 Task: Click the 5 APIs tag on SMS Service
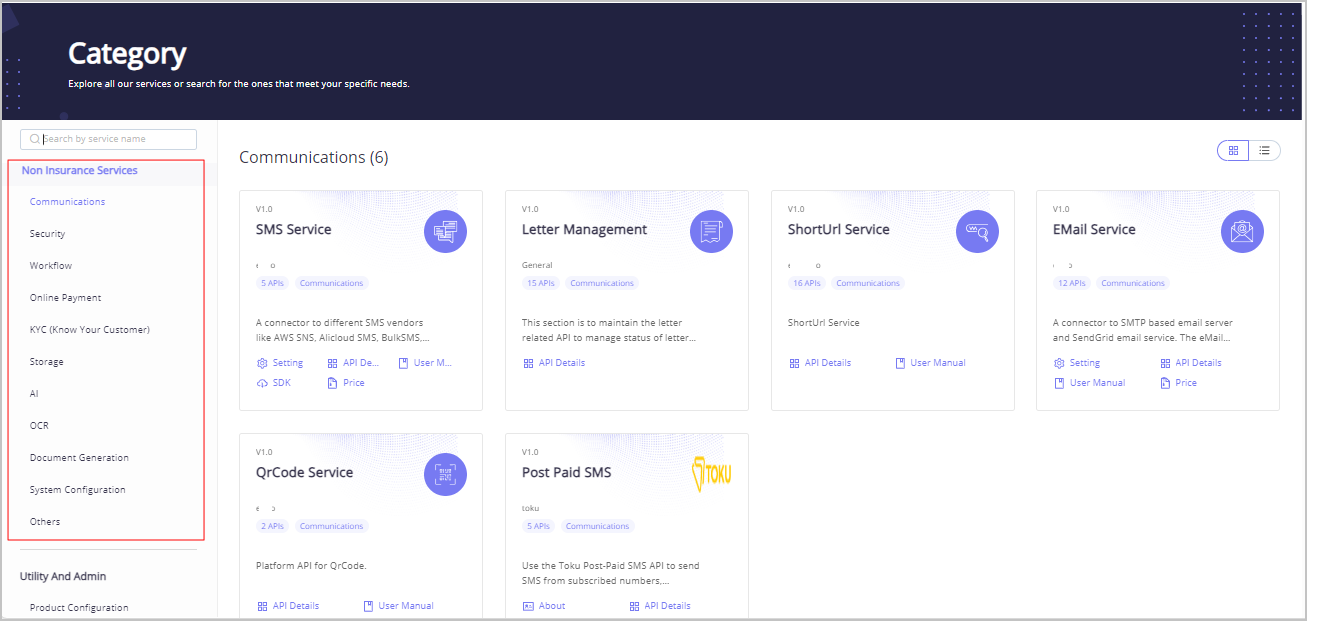pyautogui.click(x=272, y=284)
